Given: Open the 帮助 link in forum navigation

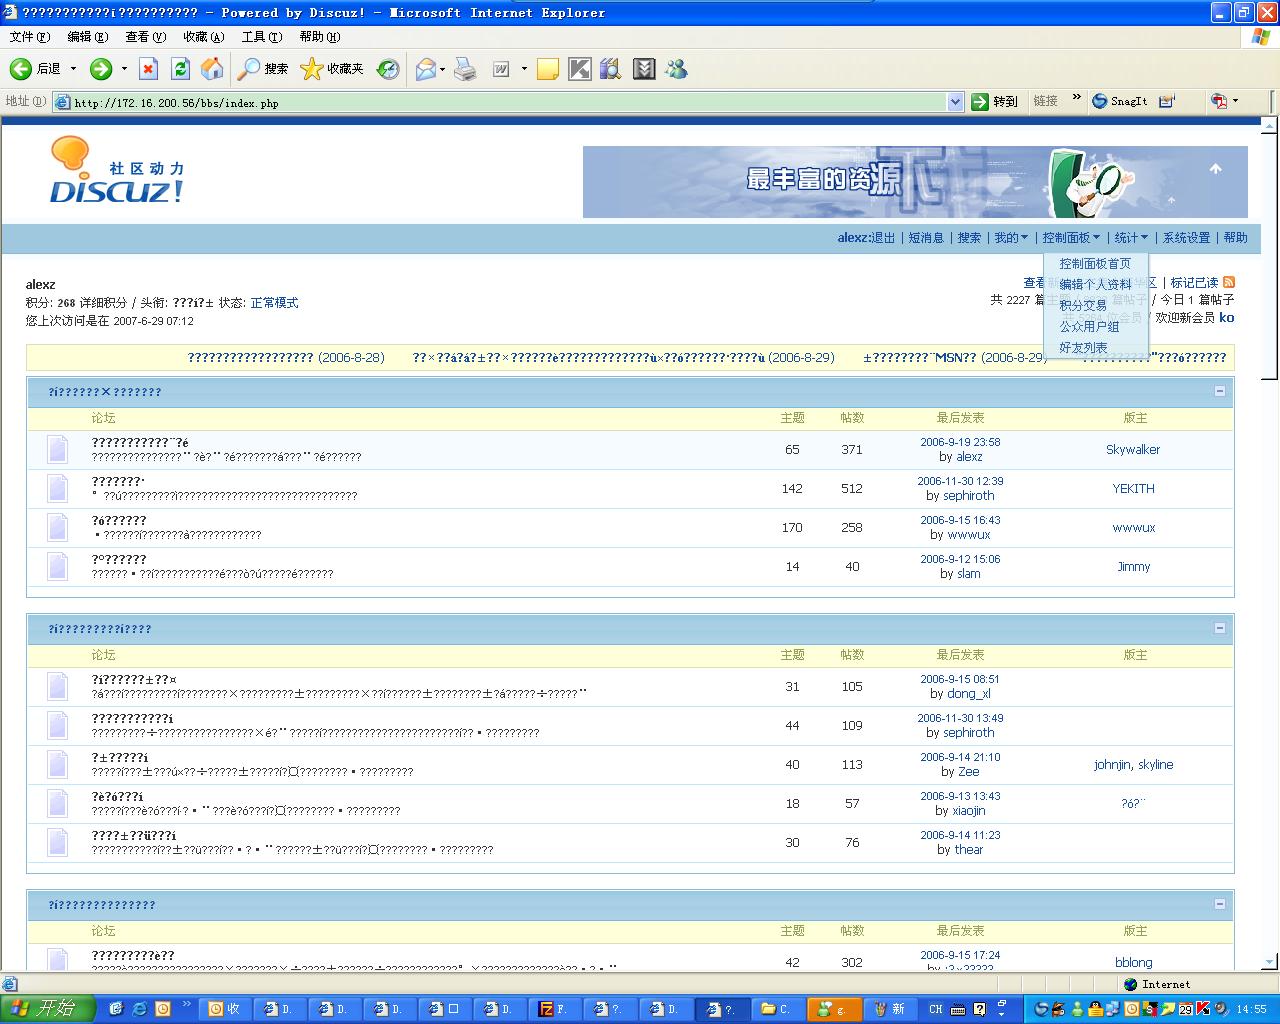Looking at the screenshot, I should click(x=1236, y=238).
